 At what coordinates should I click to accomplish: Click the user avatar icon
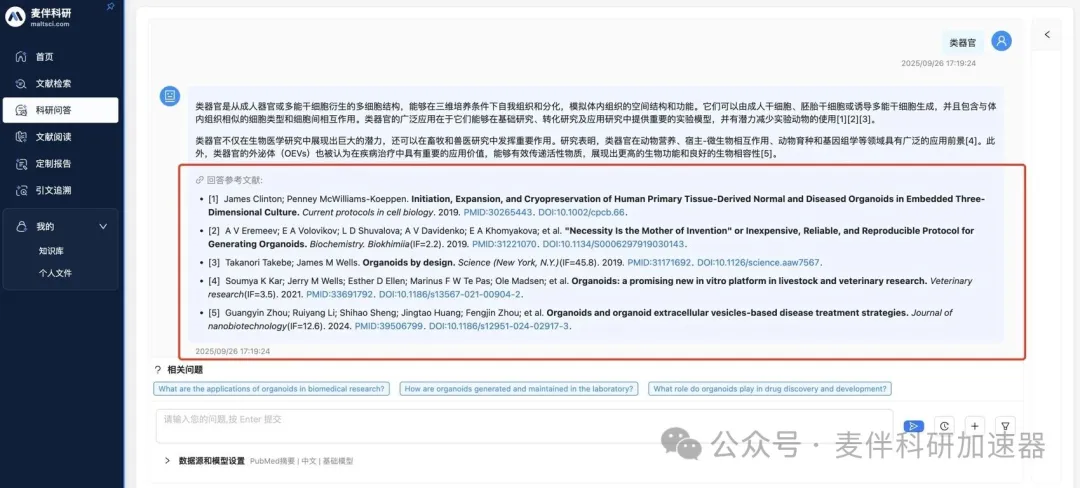(x=1001, y=41)
